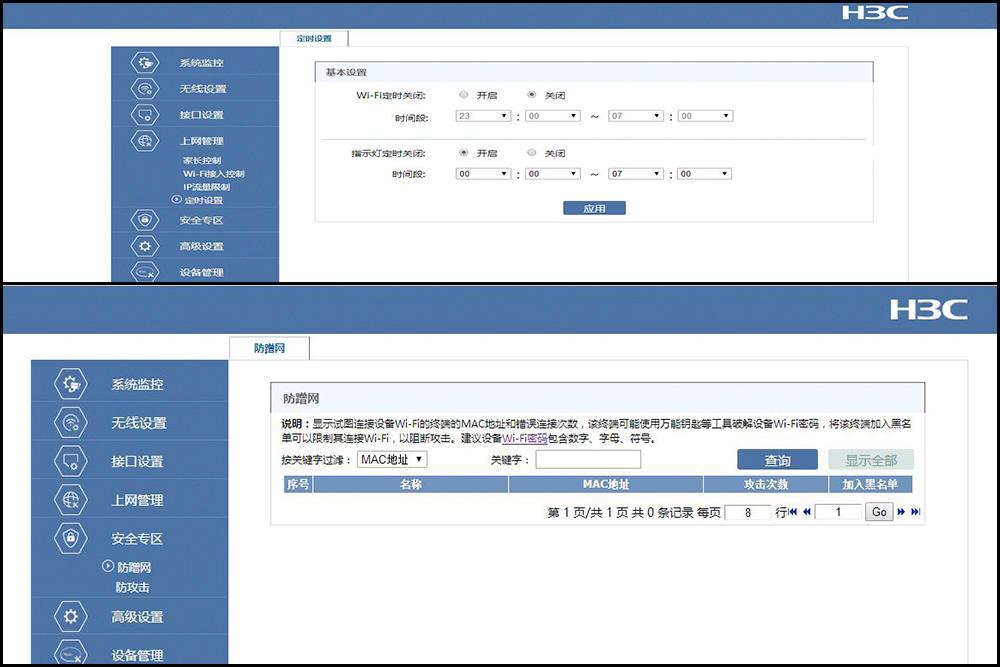
Task: Select 关闭 radio for Wi-Fi定时关闭
Action: pos(531,94)
